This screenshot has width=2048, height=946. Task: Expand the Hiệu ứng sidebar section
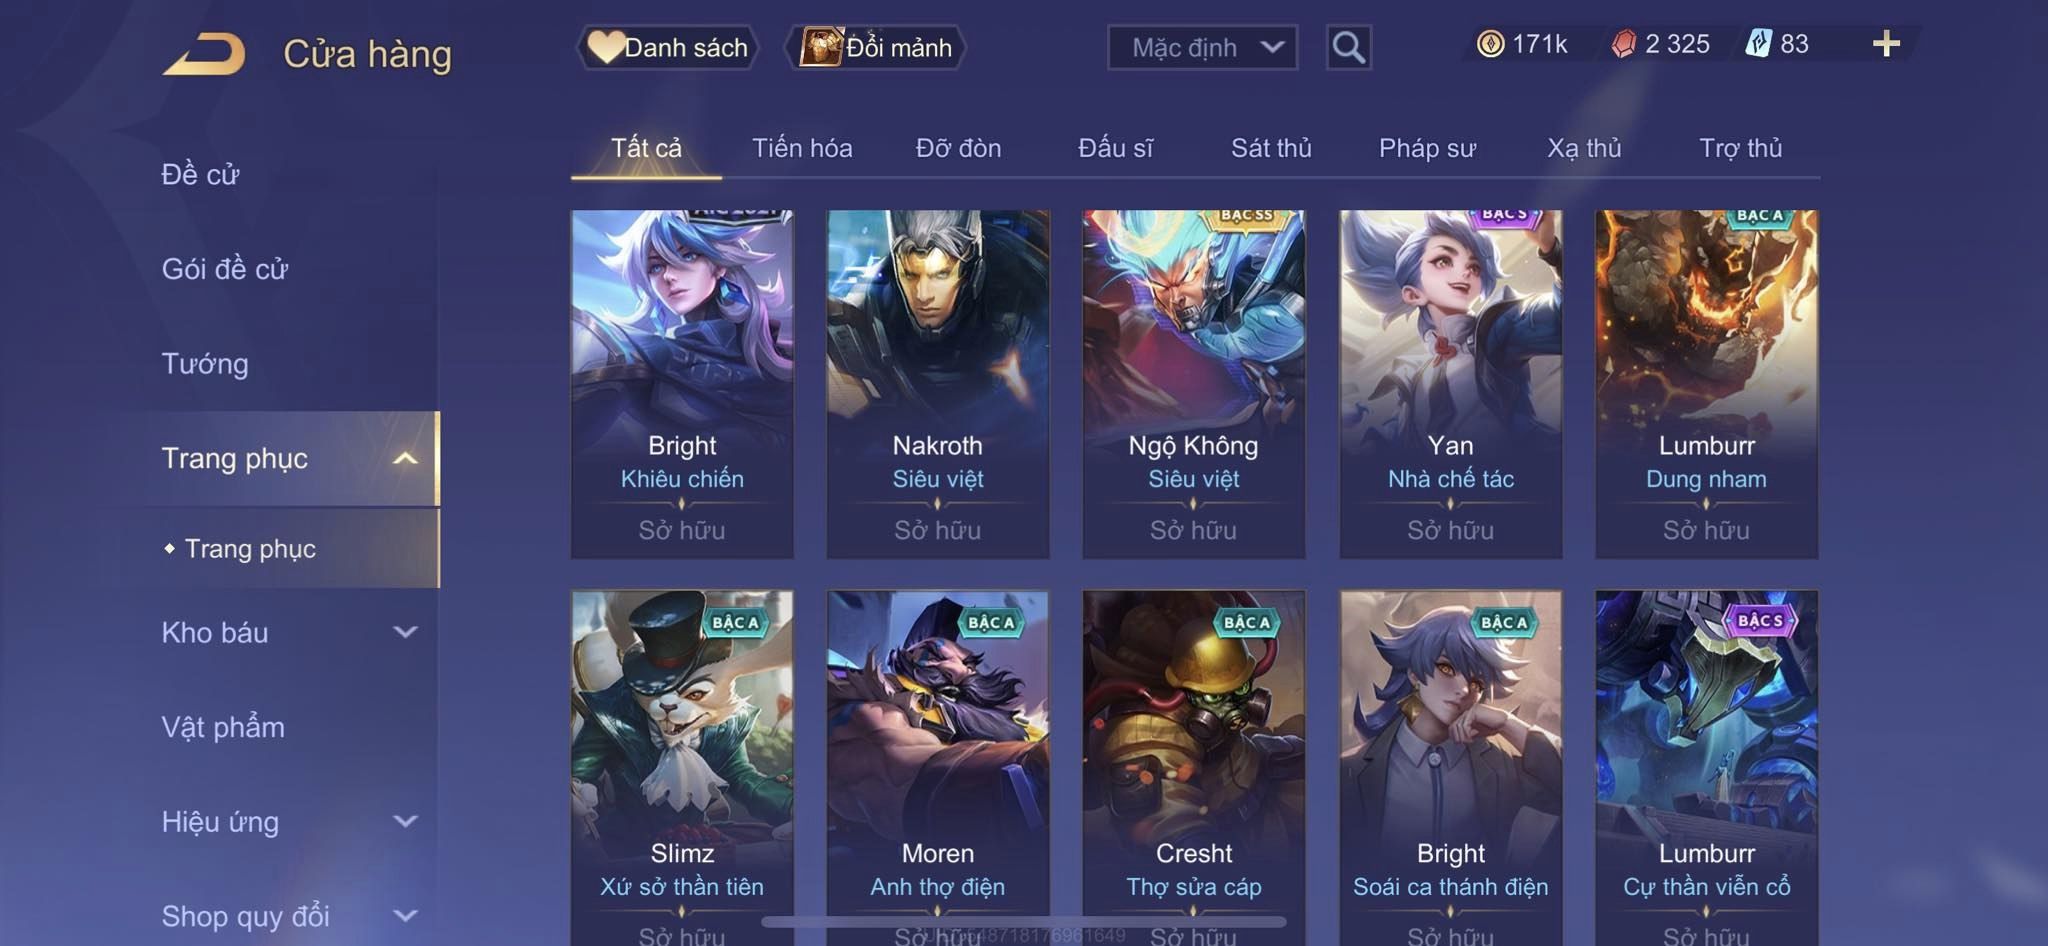point(405,821)
